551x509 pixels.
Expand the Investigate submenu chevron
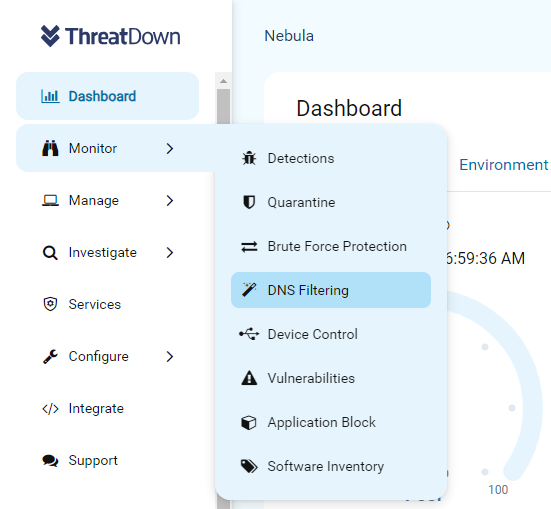170,252
